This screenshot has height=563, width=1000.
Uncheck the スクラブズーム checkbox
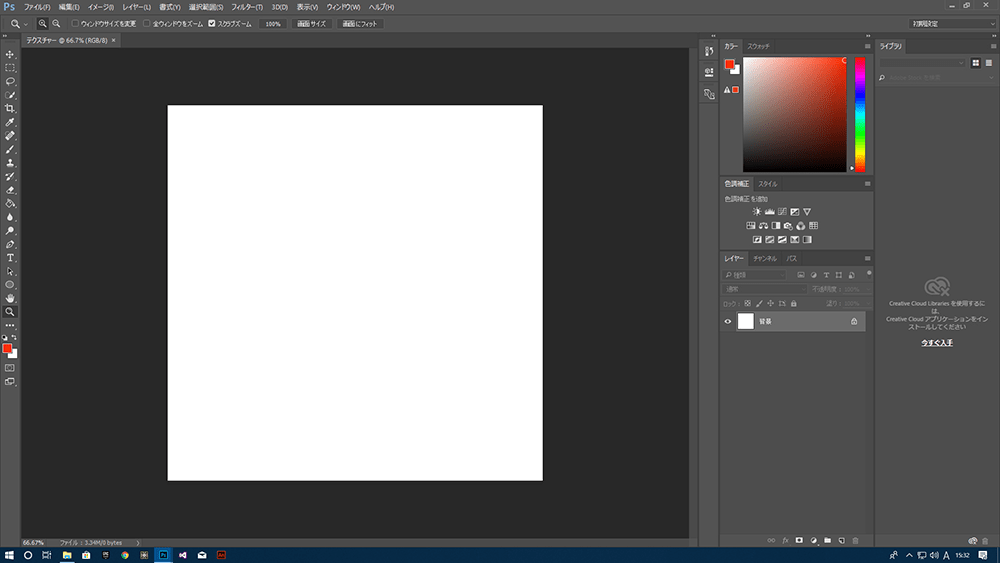pyautogui.click(x=211, y=23)
